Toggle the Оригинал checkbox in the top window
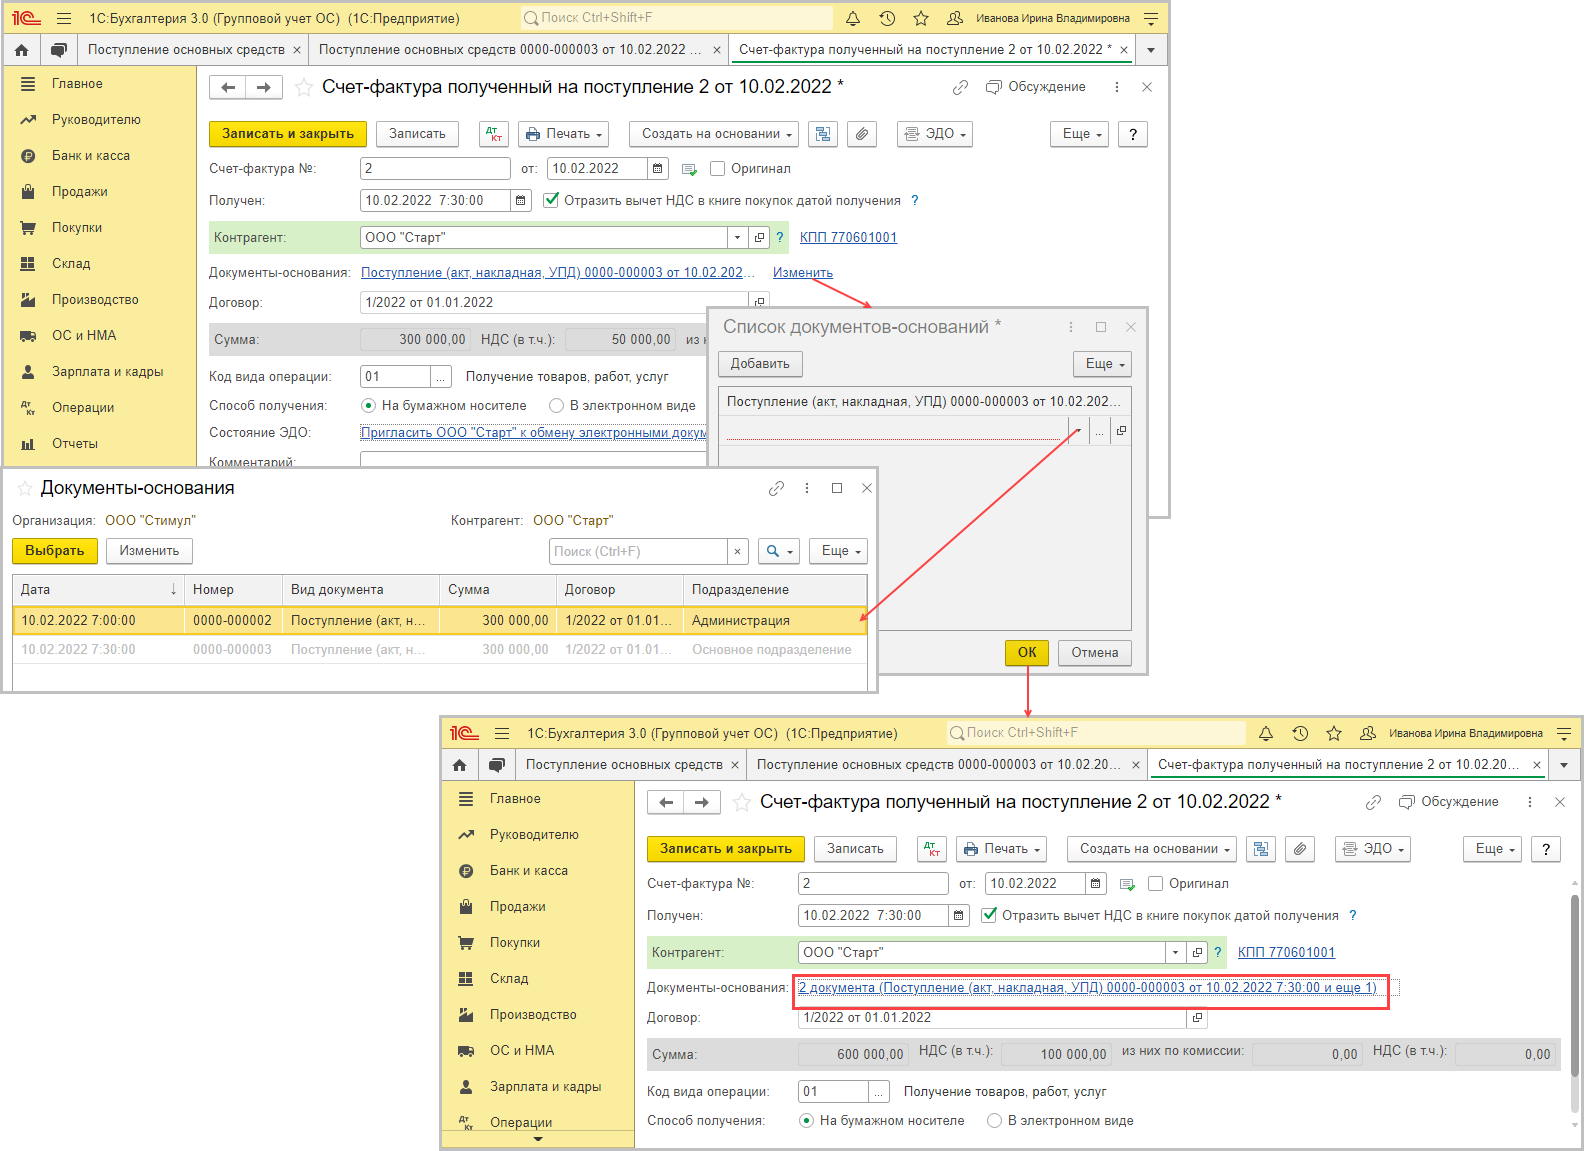Image resolution: width=1584 pixels, height=1151 pixels. [x=717, y=169]
